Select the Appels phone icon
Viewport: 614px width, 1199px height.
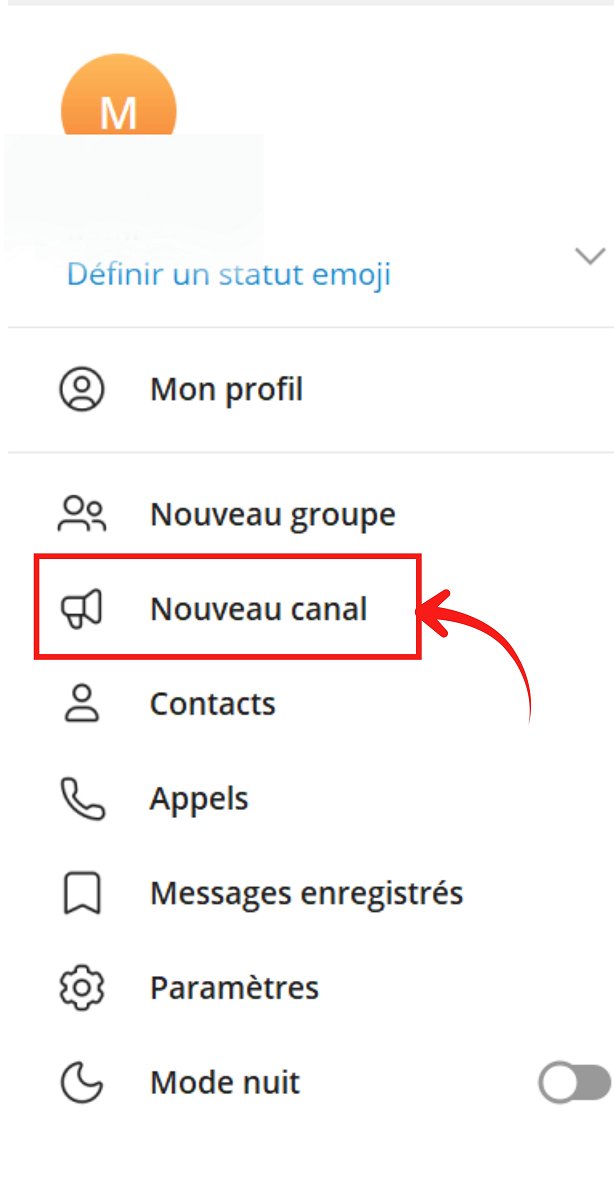[82, 798]
